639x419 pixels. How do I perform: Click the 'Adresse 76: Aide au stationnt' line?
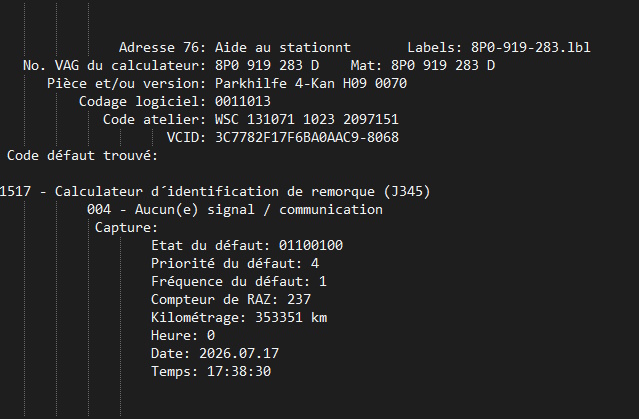pyautogui.click(x=235, y=48)
